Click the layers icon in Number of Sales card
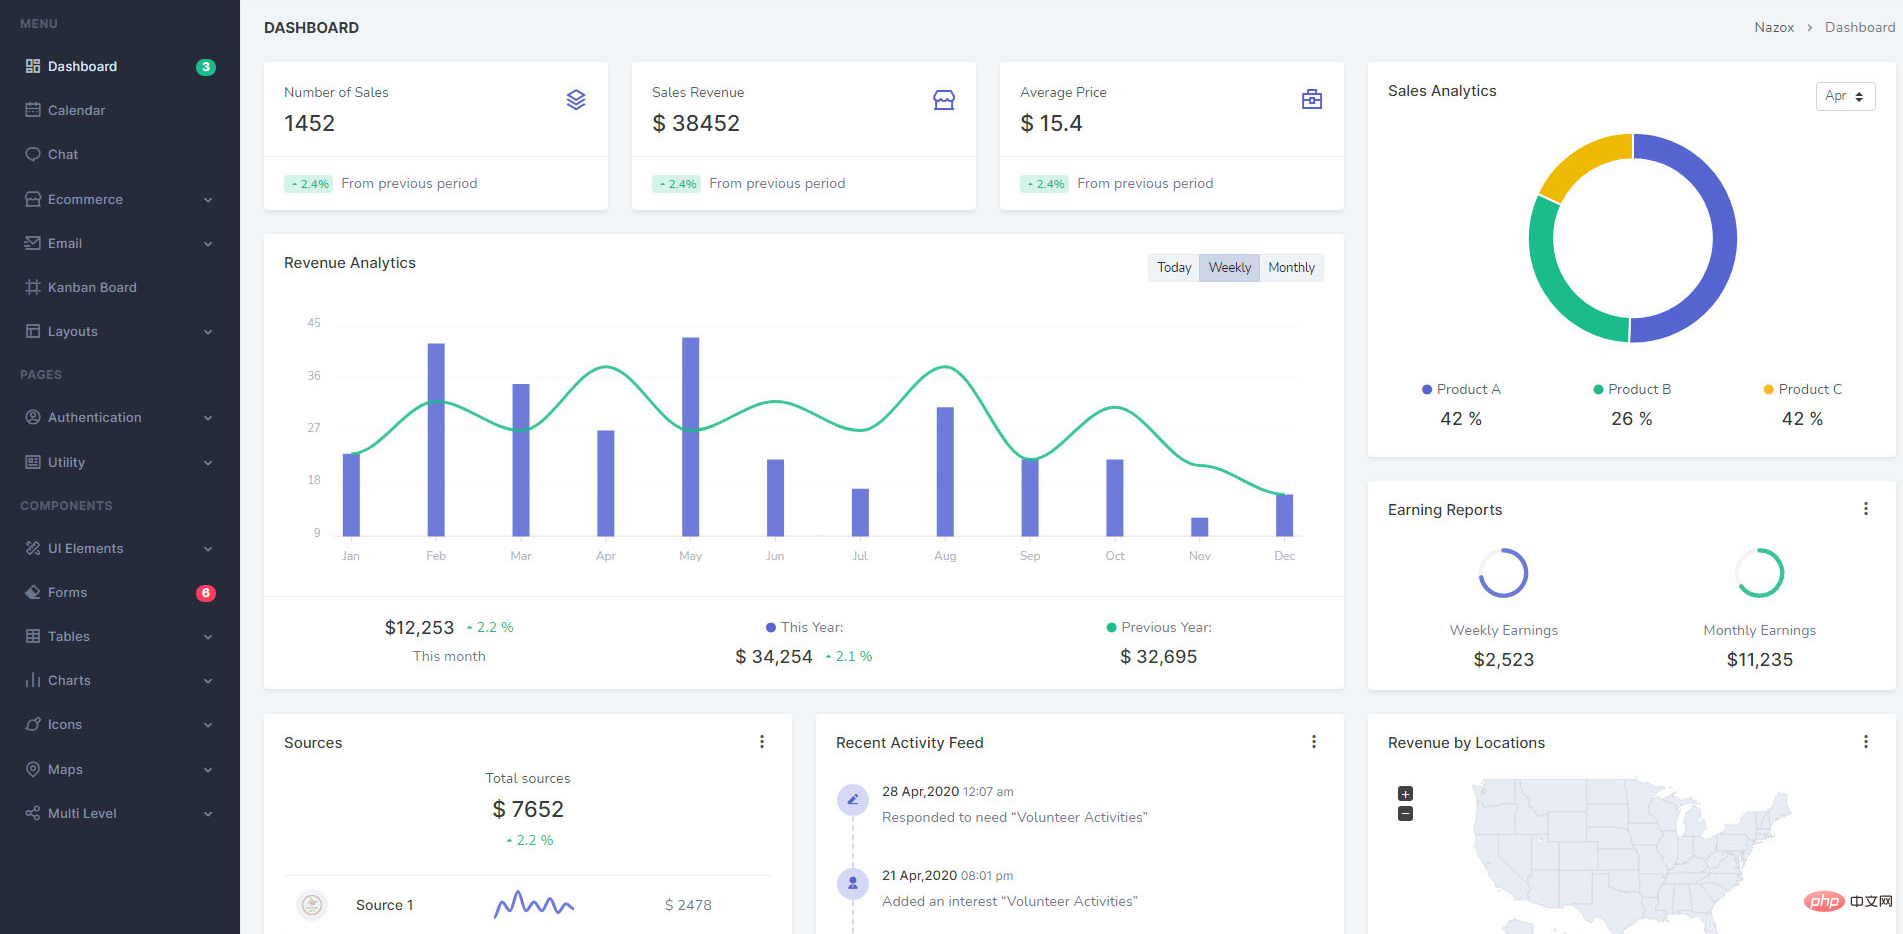 coord(576,100)
